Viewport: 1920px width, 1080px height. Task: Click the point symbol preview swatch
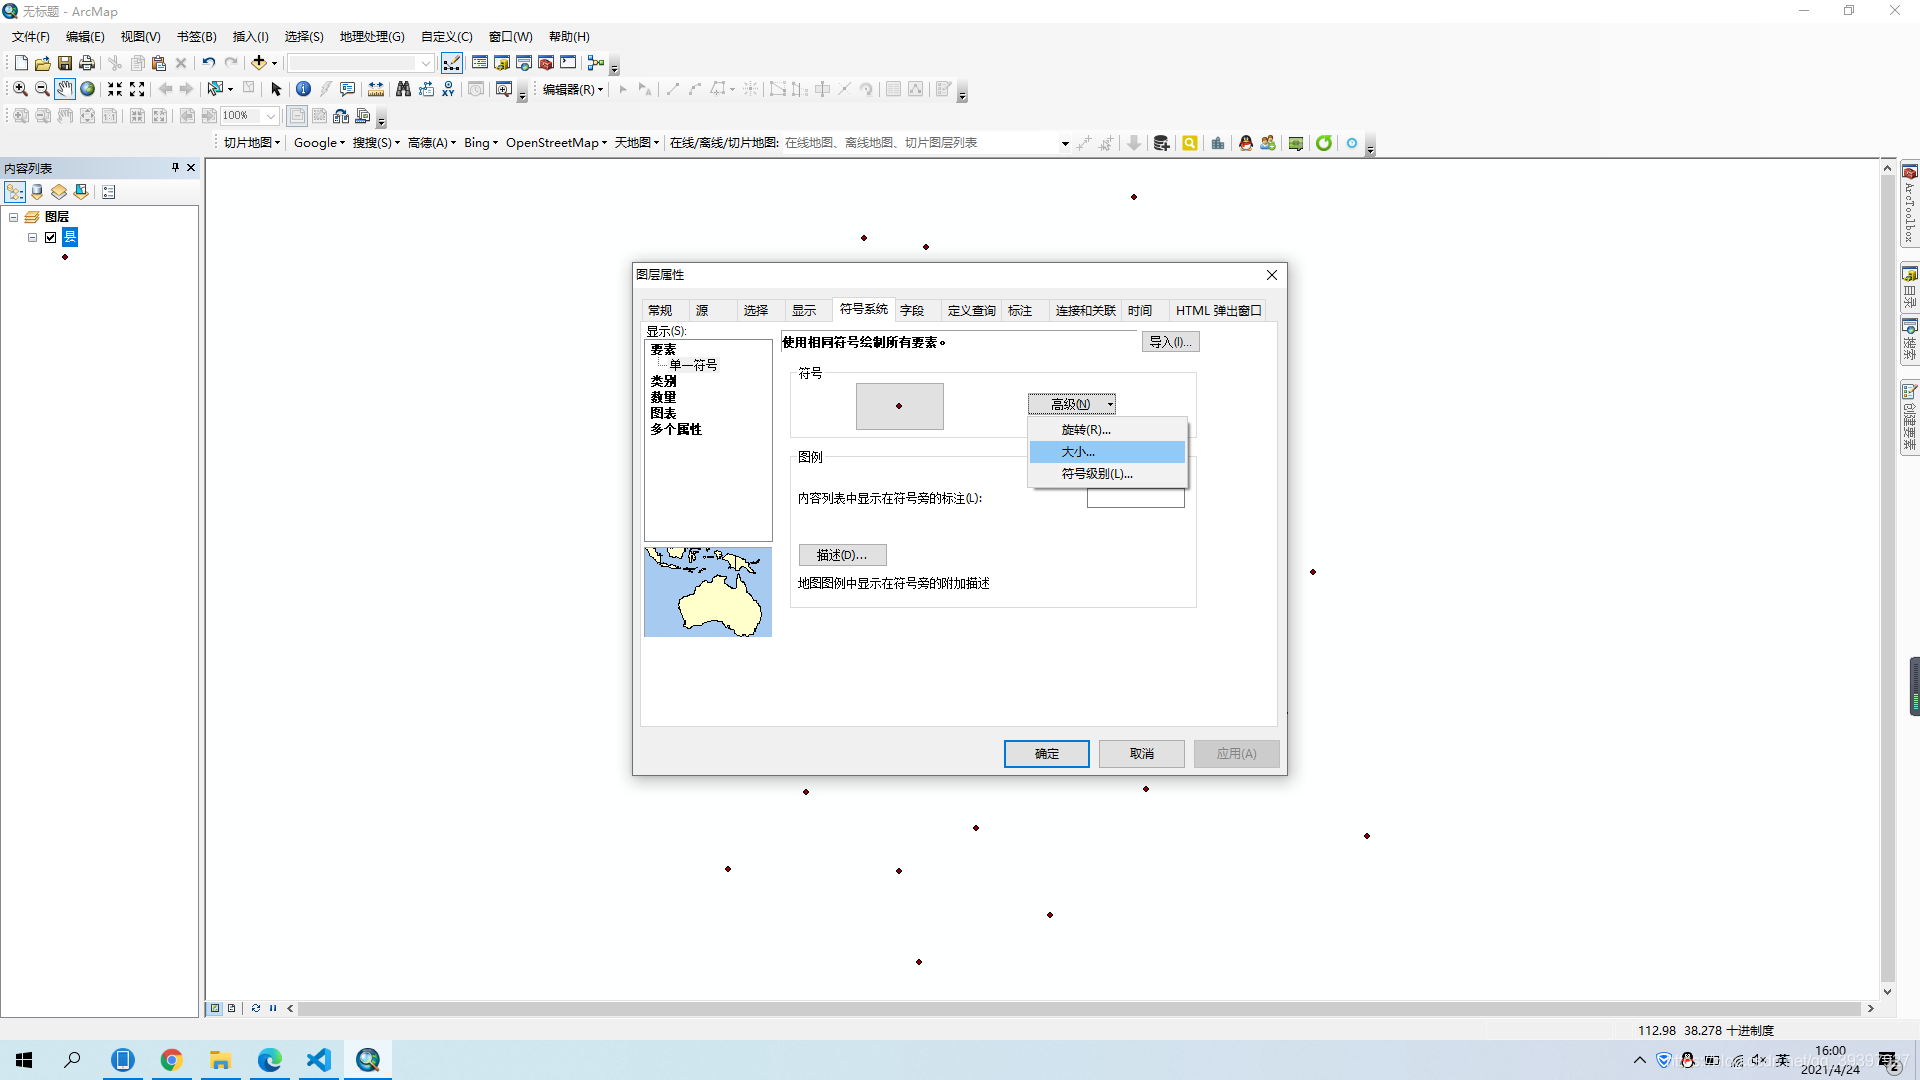click(899, 406)
